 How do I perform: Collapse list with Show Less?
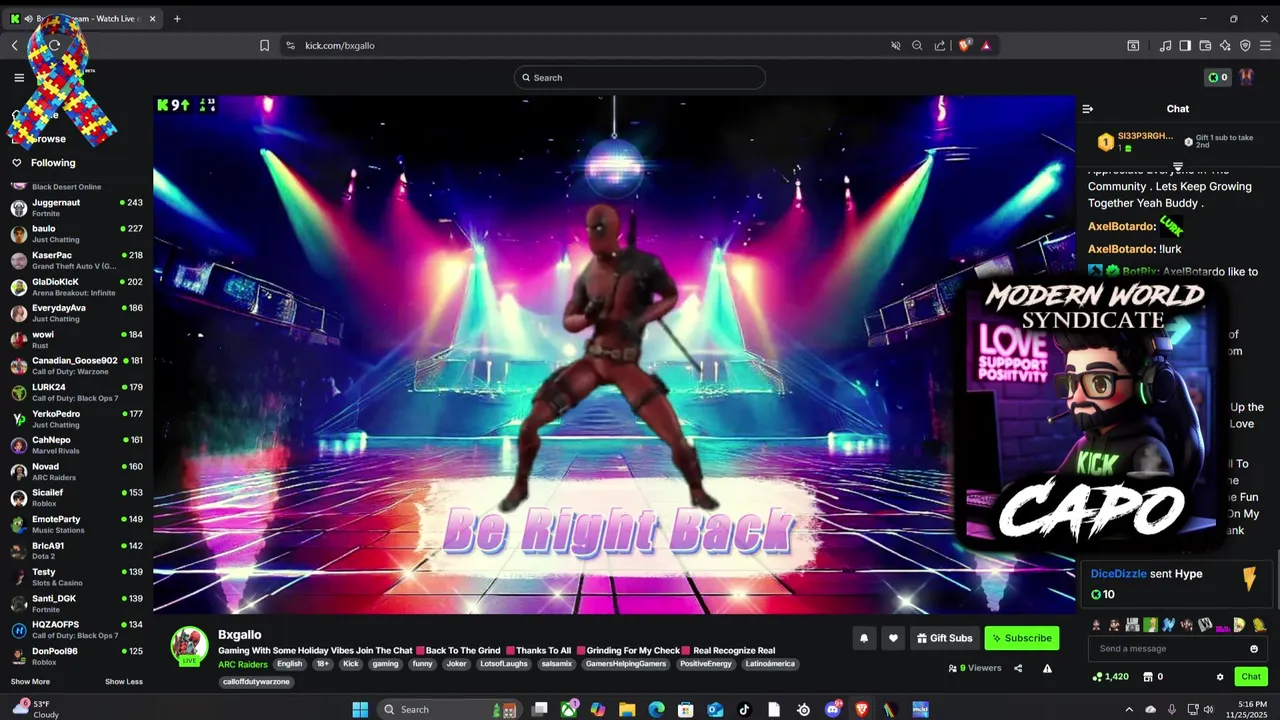124,682
